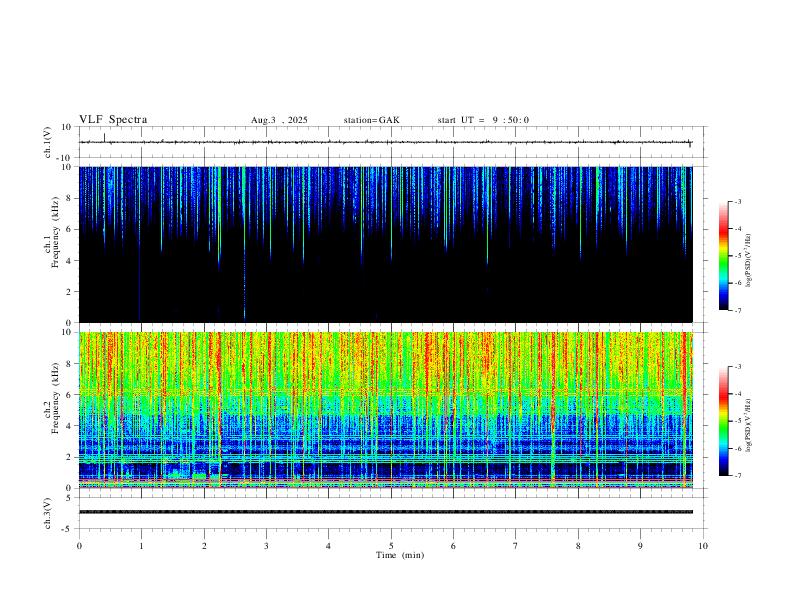Click the ch.1 "Frequency (kHz)" axis title

(55, 232)
